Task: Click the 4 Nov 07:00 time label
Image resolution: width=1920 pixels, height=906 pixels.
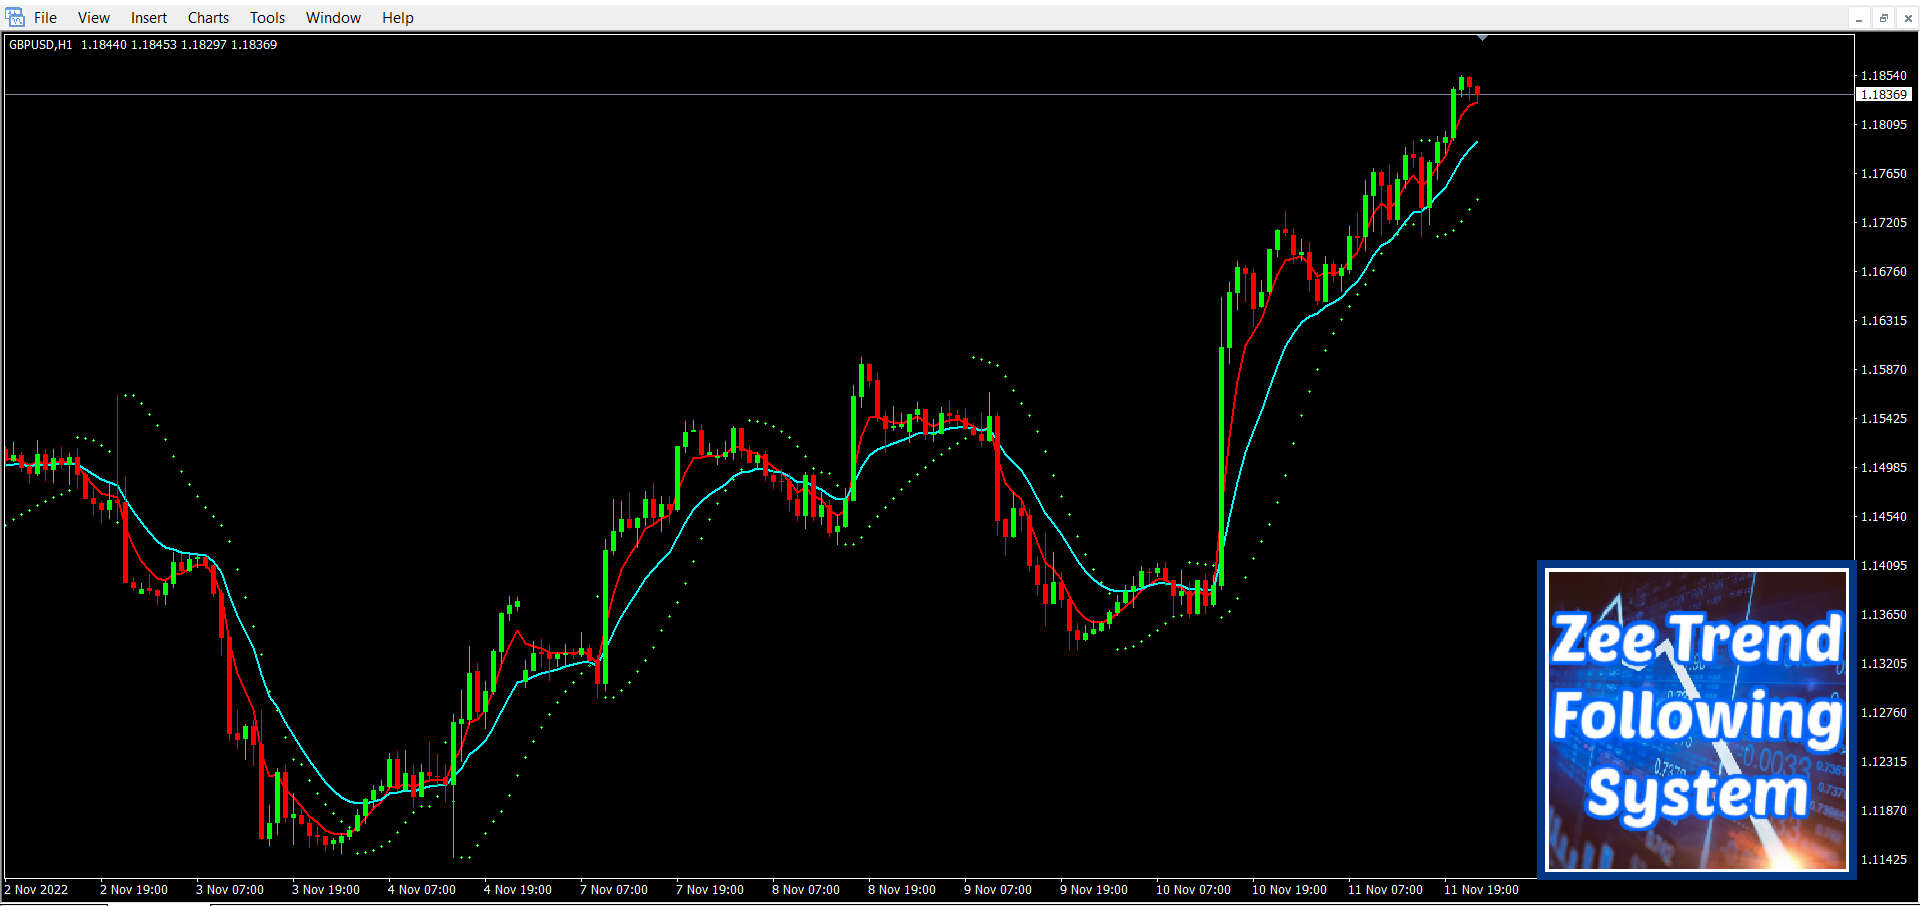Action: 422,890
